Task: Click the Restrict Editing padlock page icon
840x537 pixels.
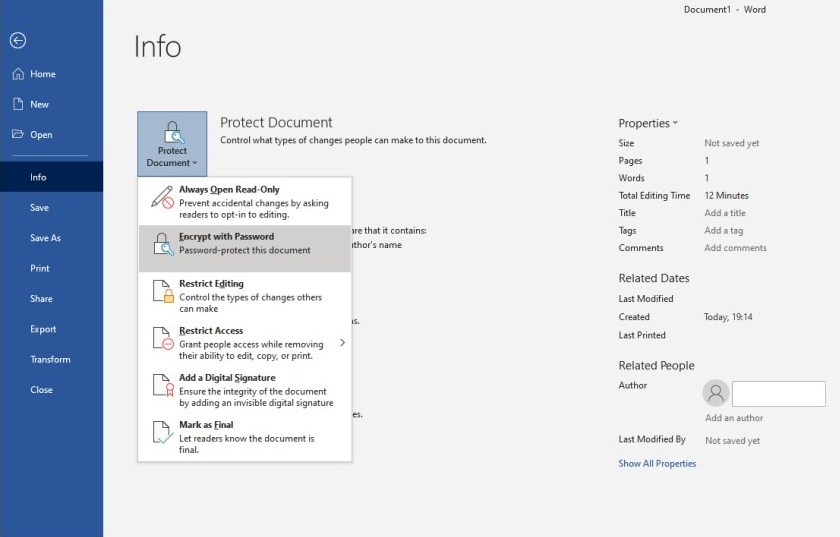Action: click(x=163, y=291)
